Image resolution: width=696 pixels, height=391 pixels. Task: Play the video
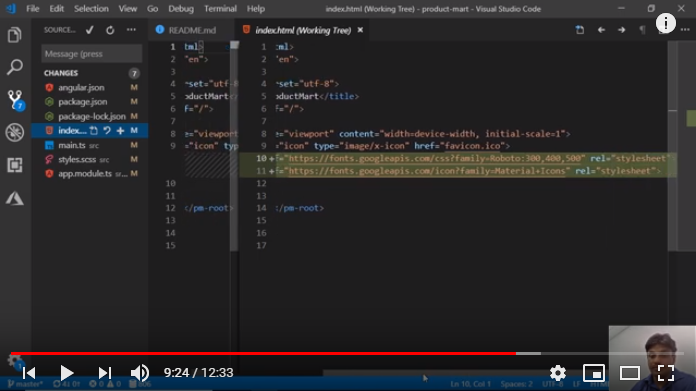67,373
